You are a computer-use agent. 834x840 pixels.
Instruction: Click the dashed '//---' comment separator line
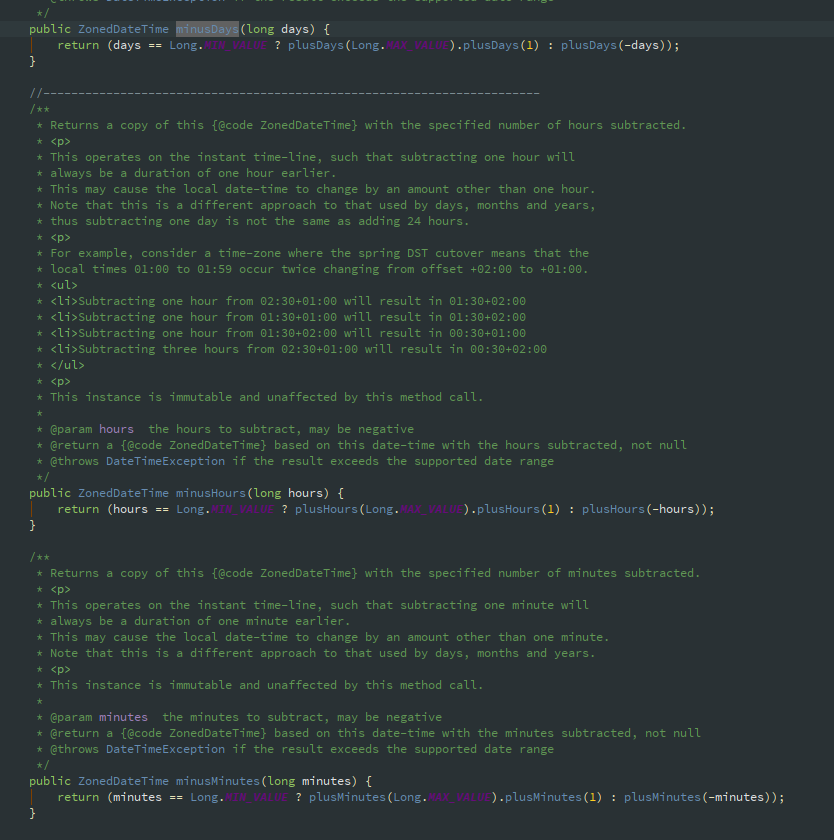click(x=284, y=93)
